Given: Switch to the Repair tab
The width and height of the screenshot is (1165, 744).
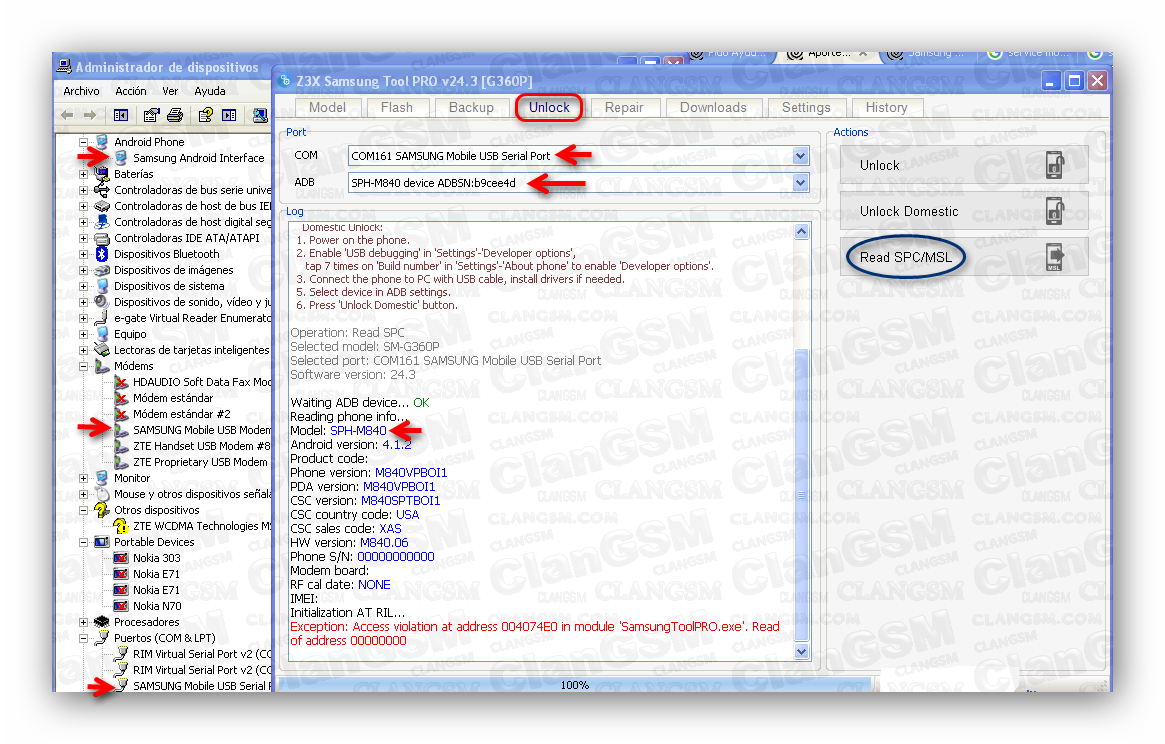Looking at the screenshot, I should click(624, 108).
